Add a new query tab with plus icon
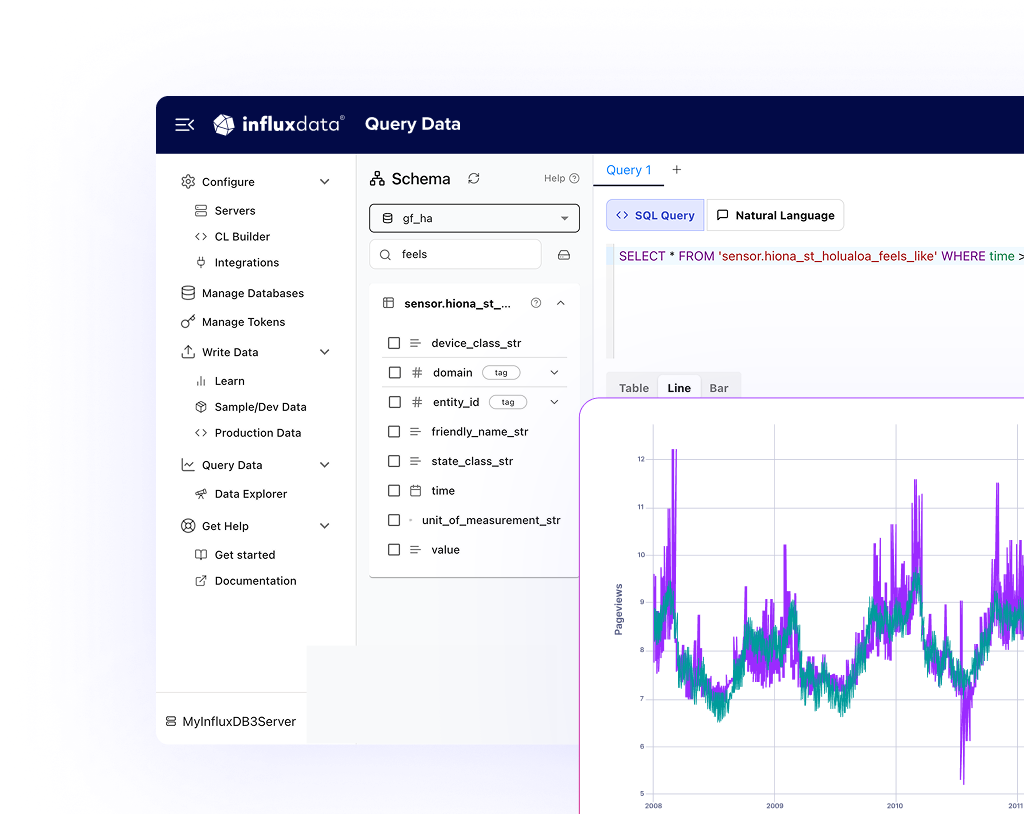Screen dimensions: 1024x814 [677, 170]
